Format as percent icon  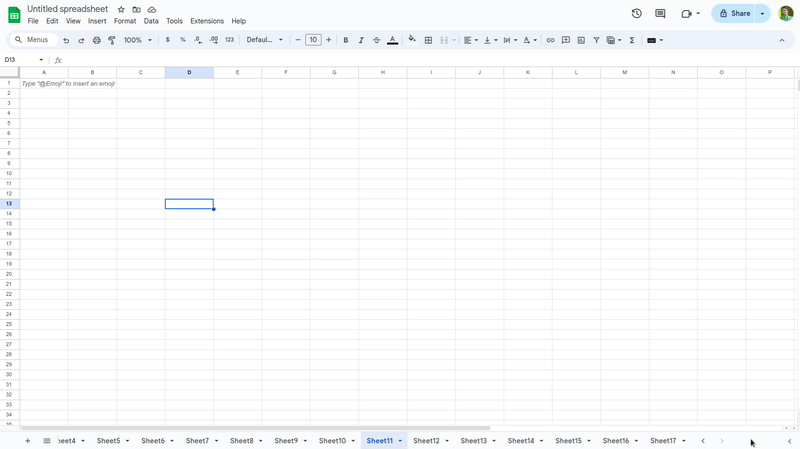coord(183,40)
